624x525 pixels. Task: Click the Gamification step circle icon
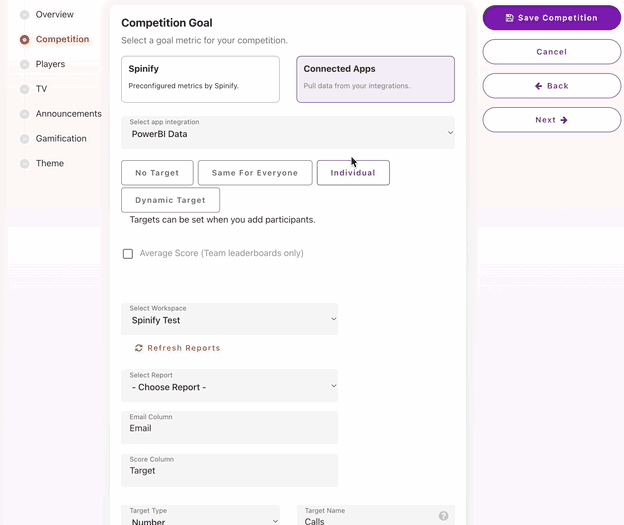pyautogui.click(x=25, y=139)
